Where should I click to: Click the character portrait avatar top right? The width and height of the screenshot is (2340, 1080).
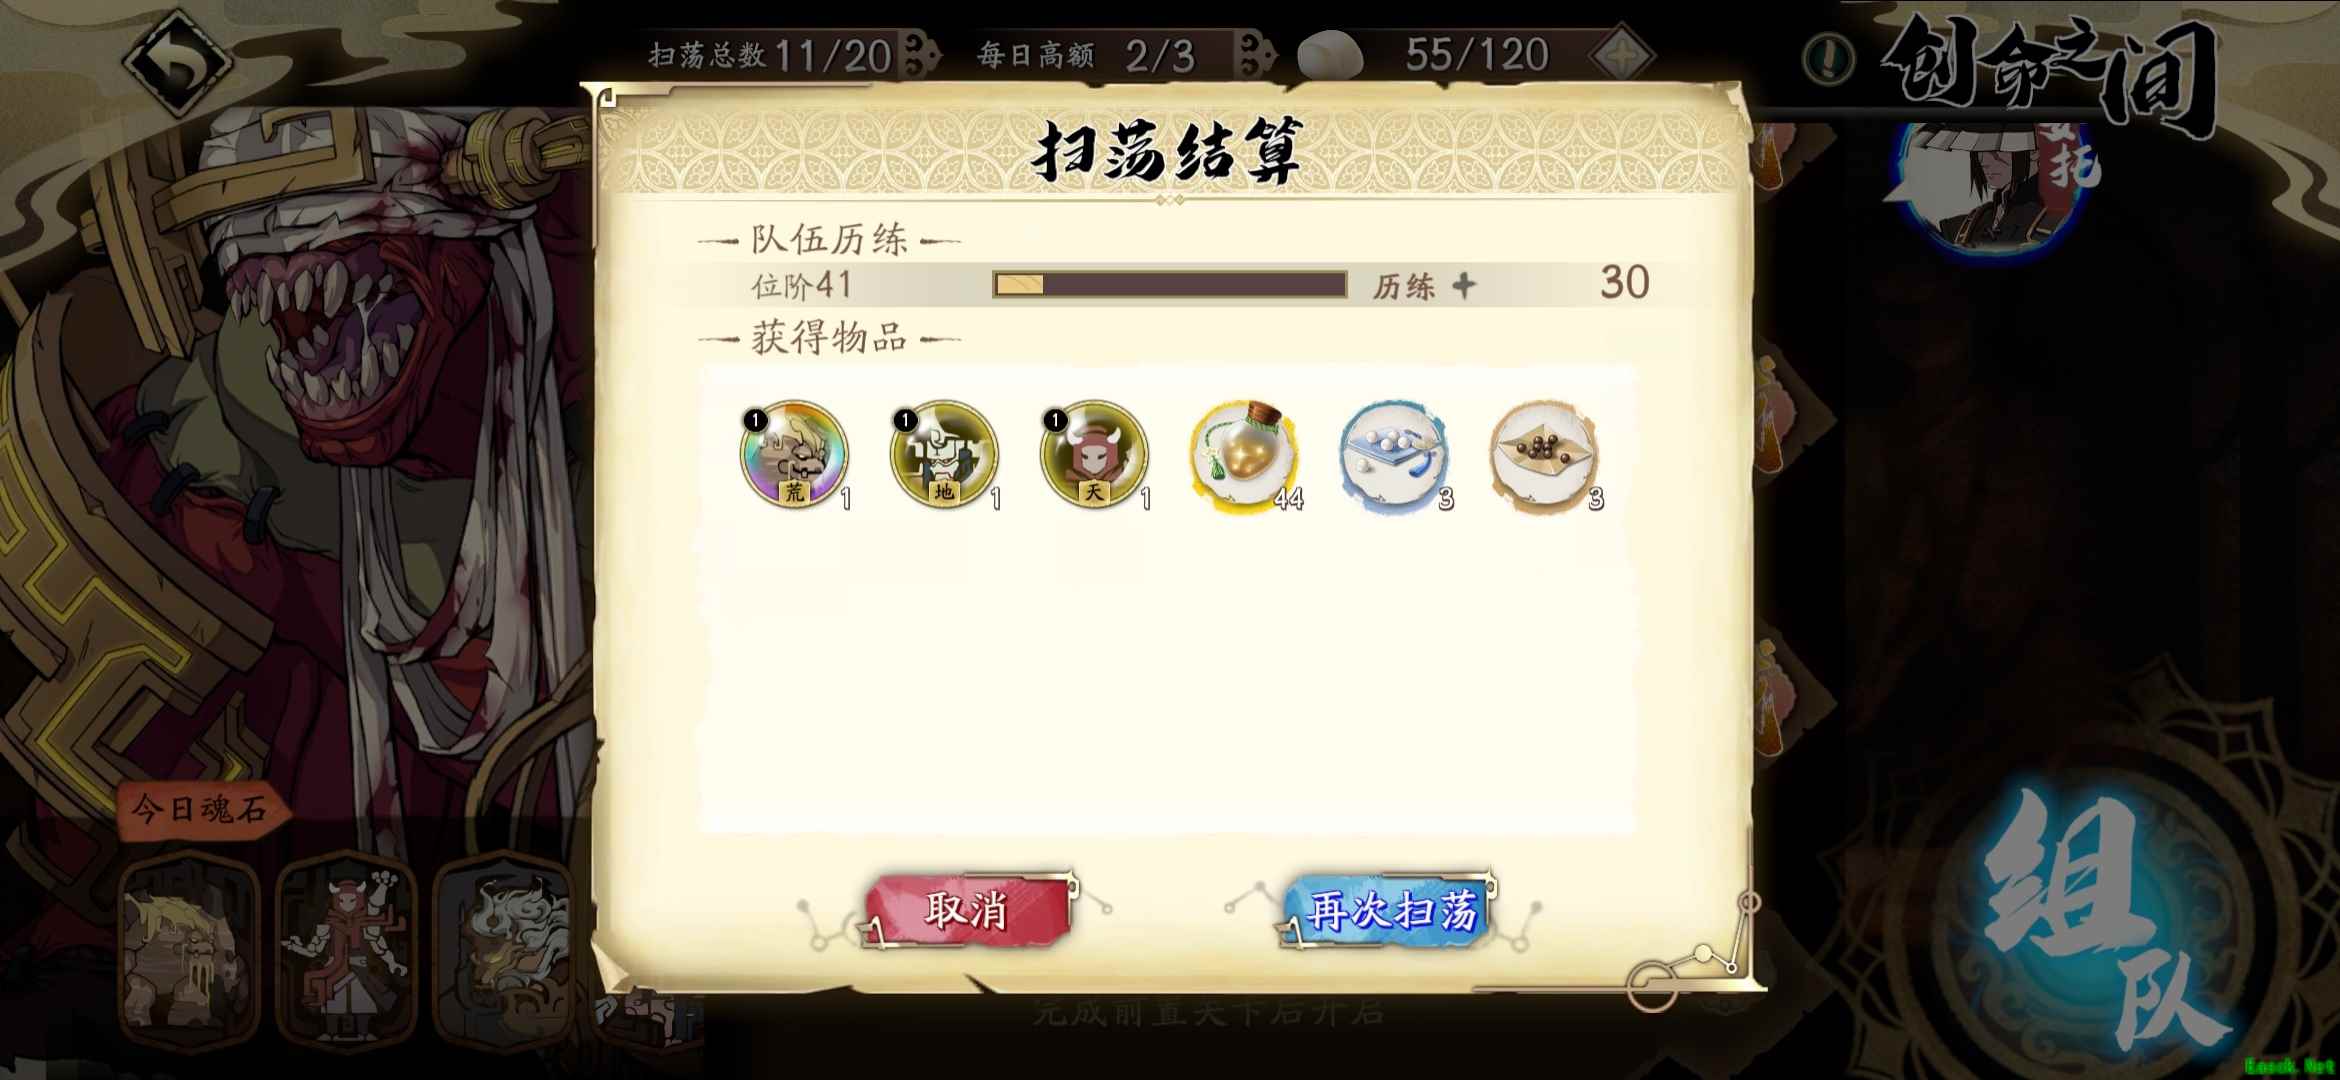[1990, 185]
